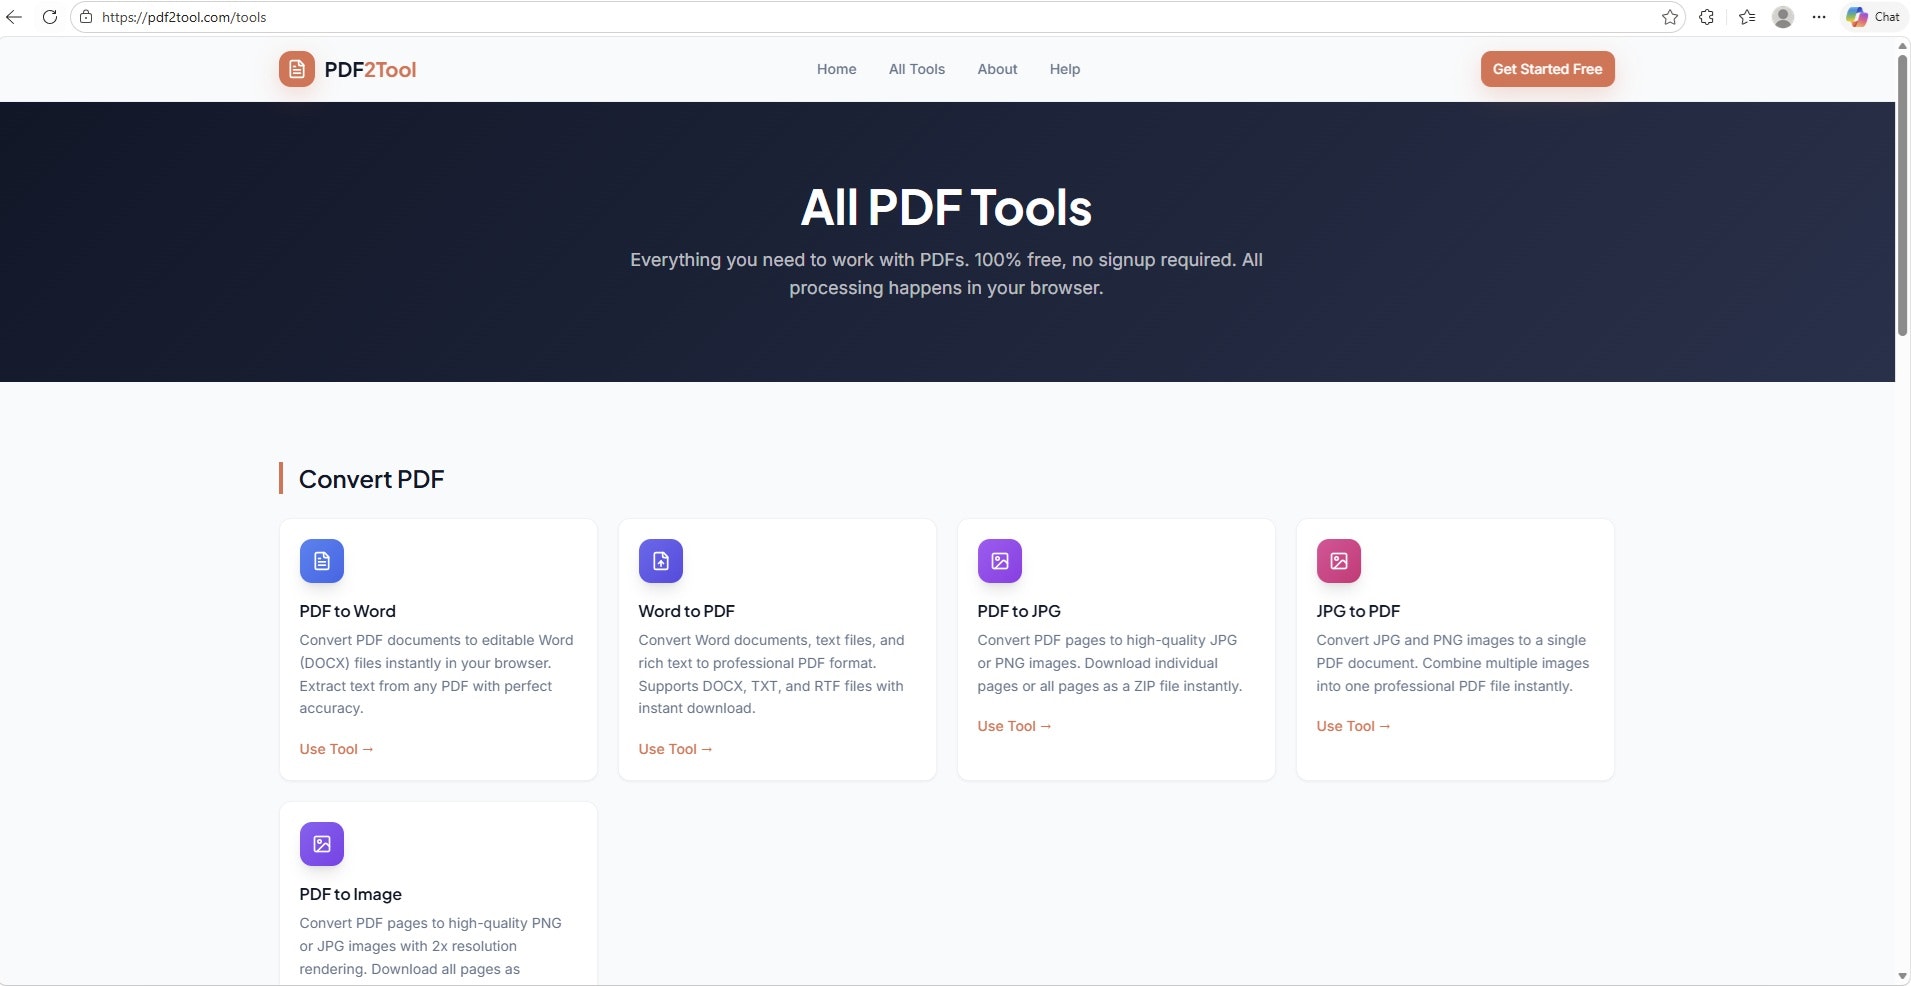The width and height of the screenshot is (1911, 986).
Task: Click the Get Started Free button
Action: pos(1547,69)
